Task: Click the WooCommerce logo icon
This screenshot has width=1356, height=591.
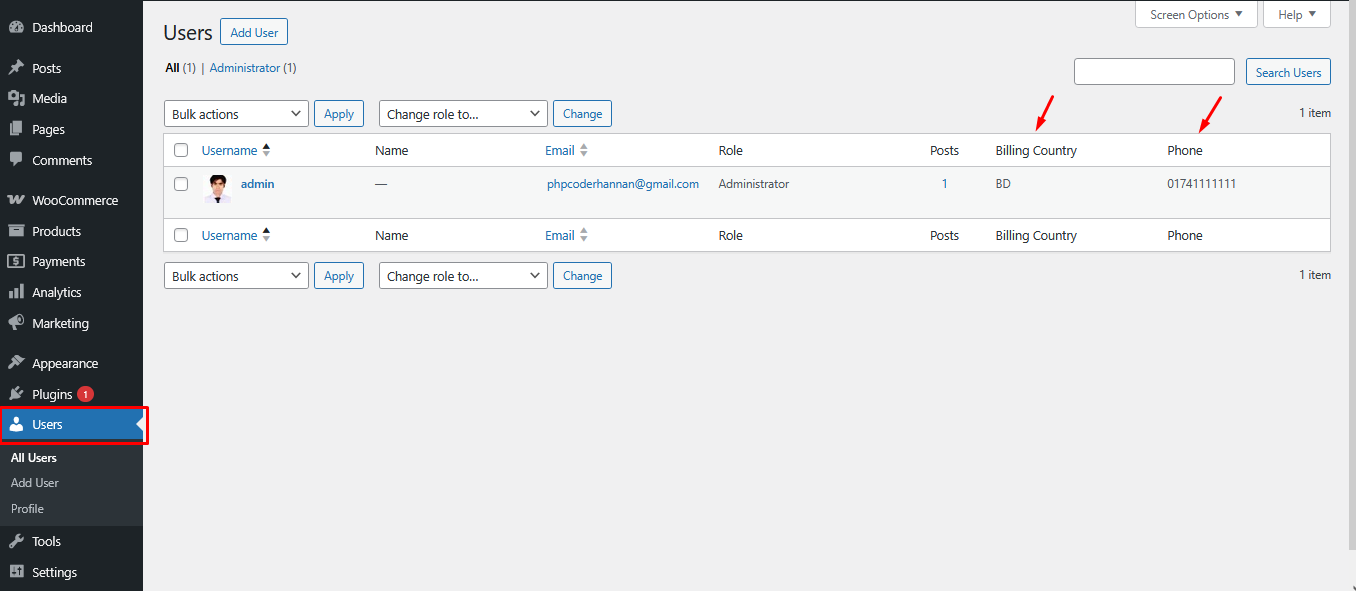Action: pos(16,200)
